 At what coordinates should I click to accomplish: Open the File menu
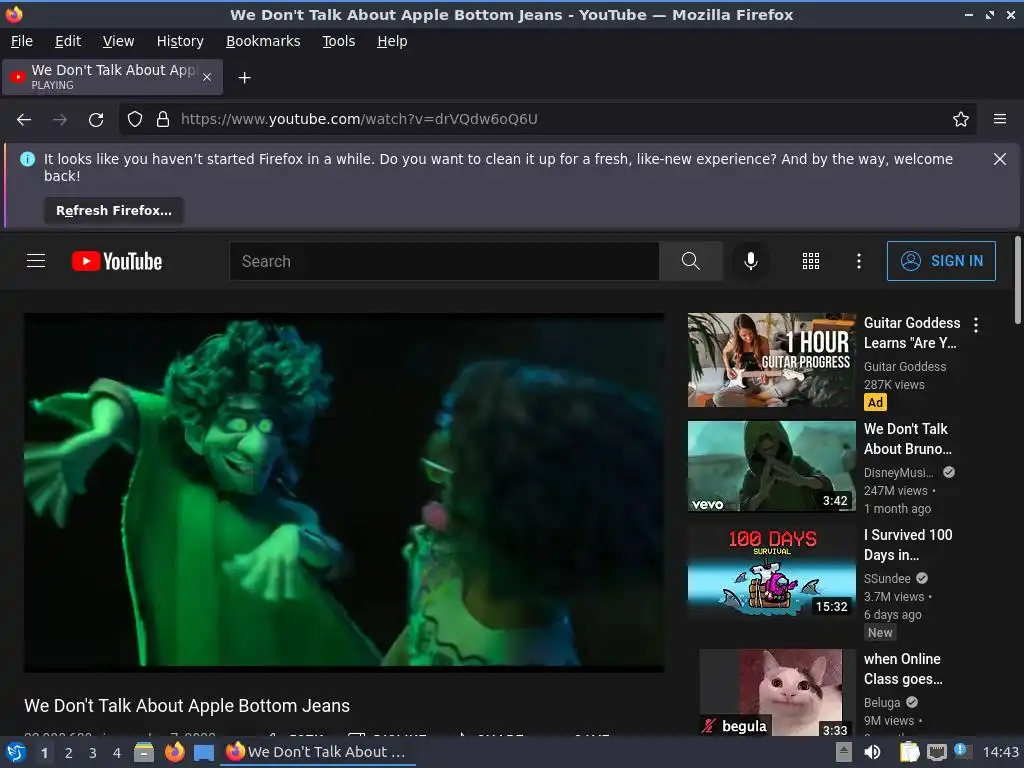[22, 41]
